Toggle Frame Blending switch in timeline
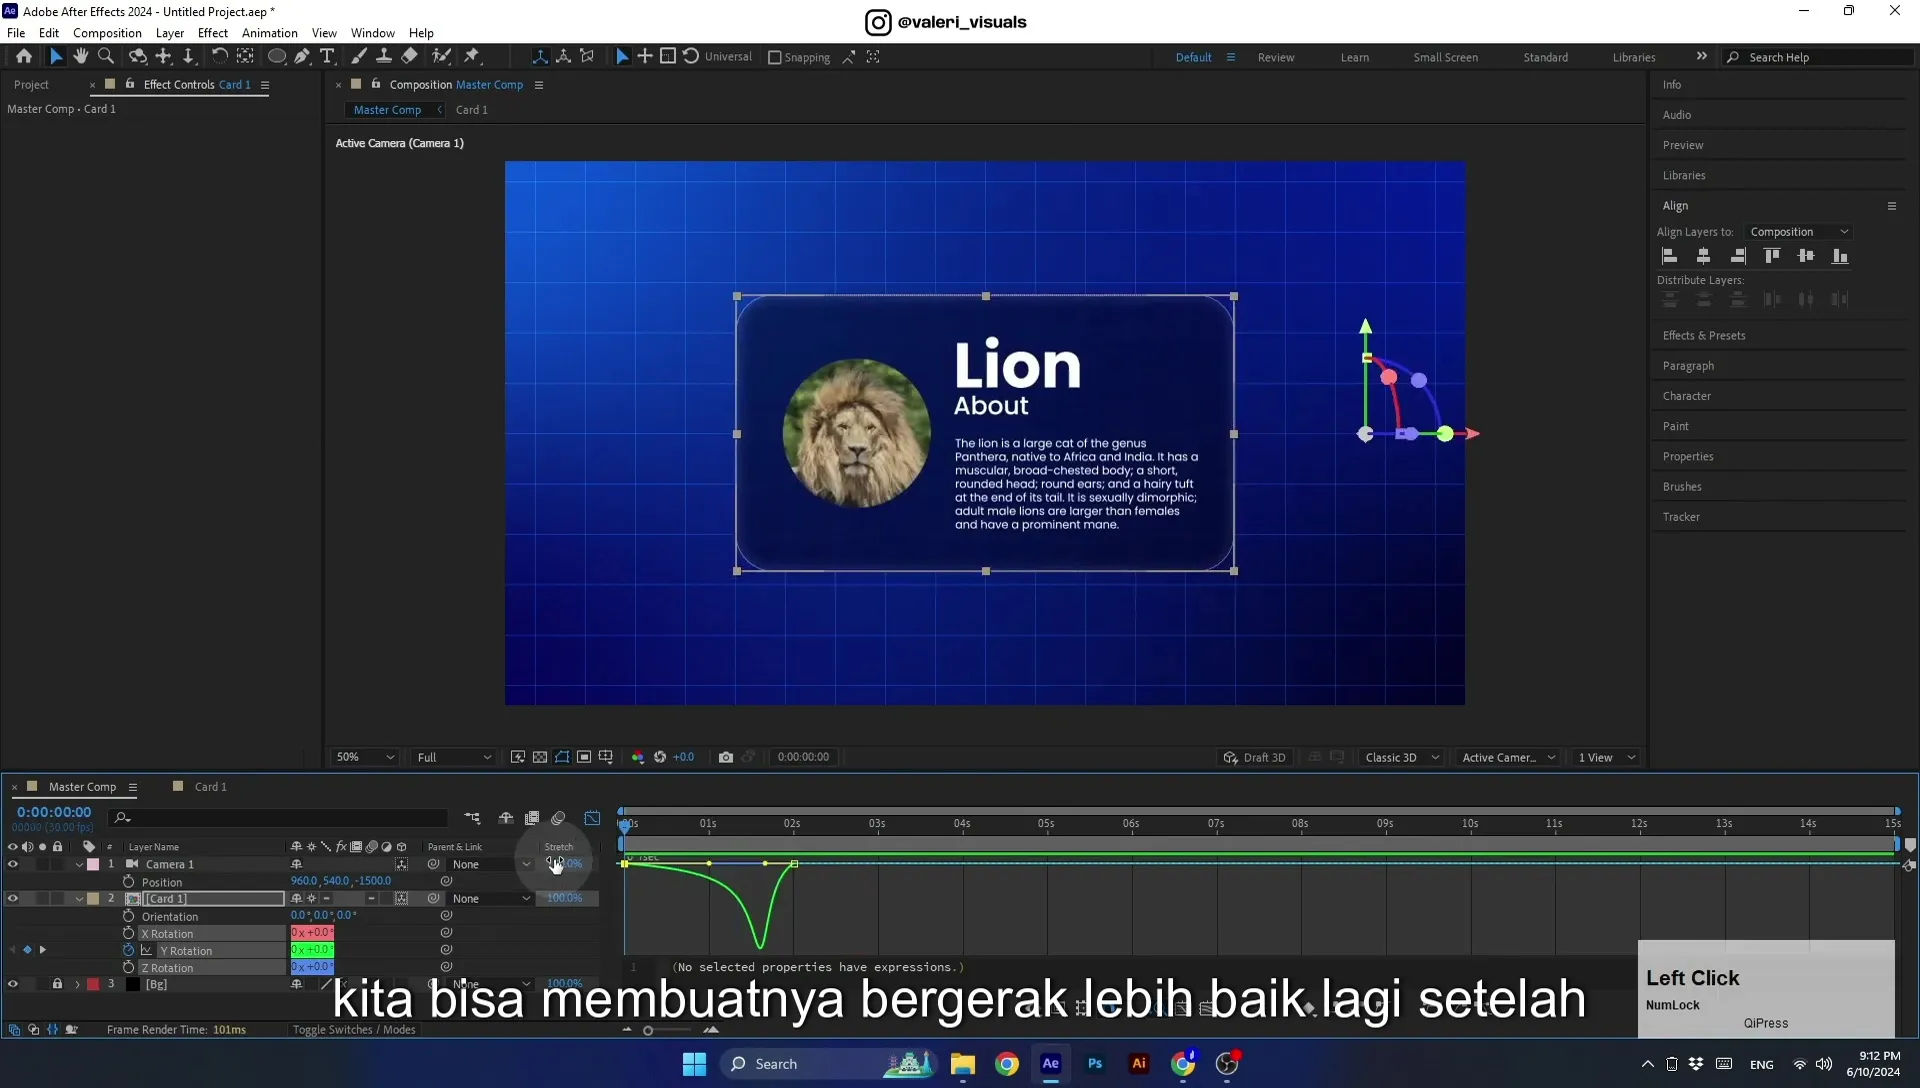This screenshot has height=1088, width=1920. pyautogui.click(x=532, y=818)
